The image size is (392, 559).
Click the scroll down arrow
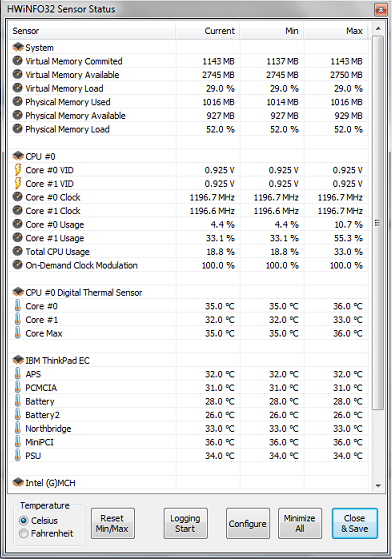point(378,486)
